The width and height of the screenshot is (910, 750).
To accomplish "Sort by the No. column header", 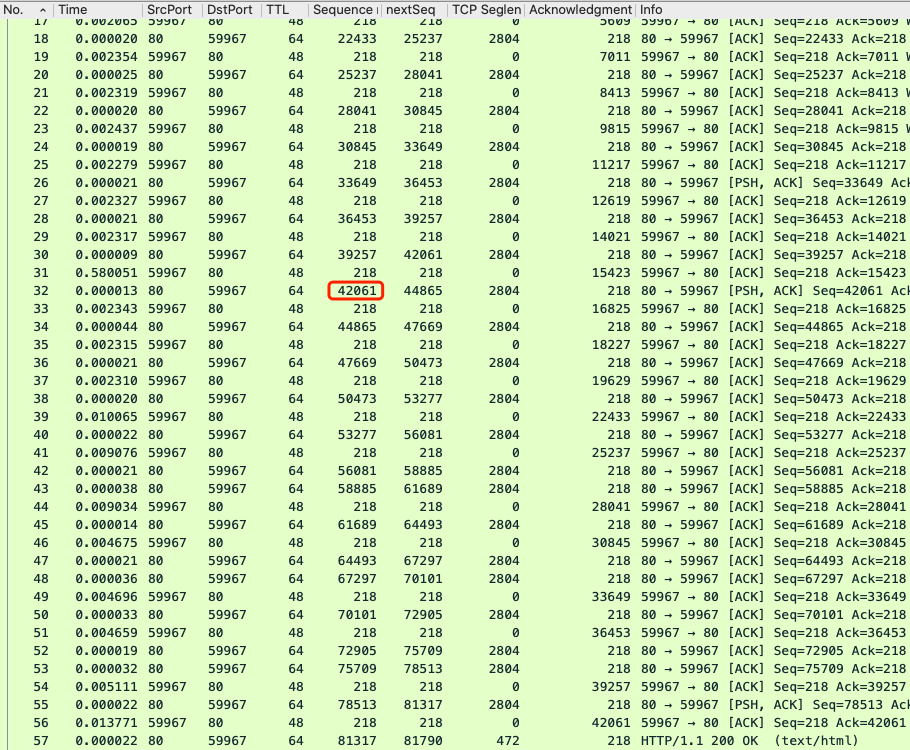I will (25, 9).
